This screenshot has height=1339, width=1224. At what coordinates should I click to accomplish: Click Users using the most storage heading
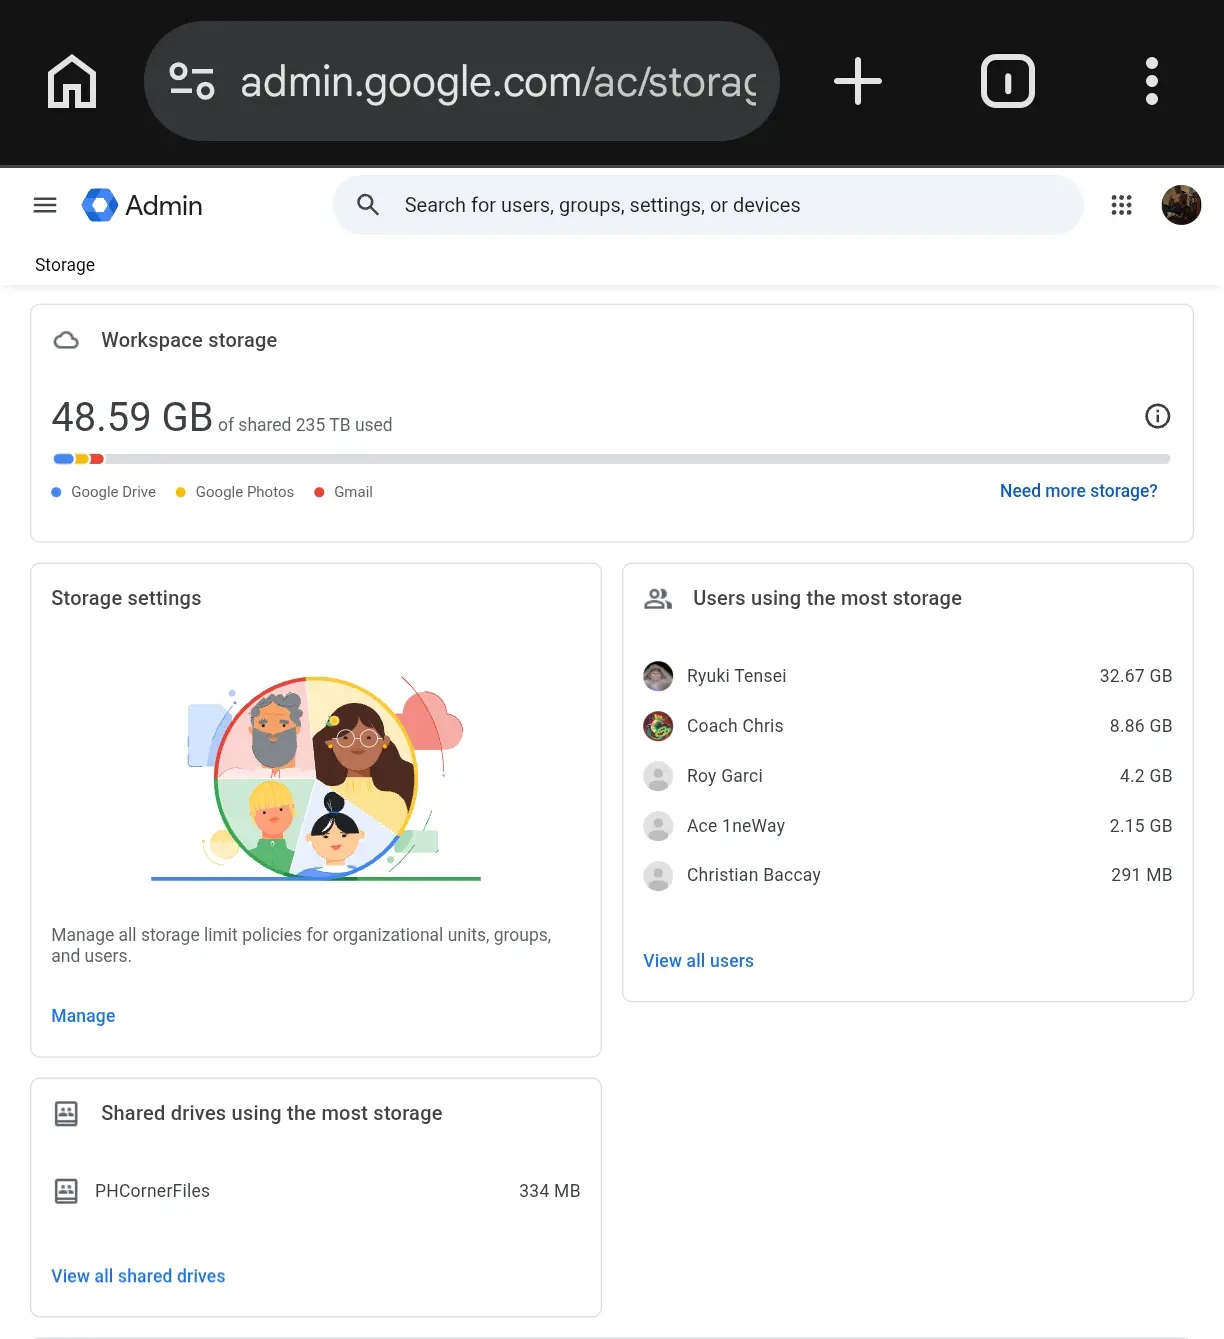[827, 598]
